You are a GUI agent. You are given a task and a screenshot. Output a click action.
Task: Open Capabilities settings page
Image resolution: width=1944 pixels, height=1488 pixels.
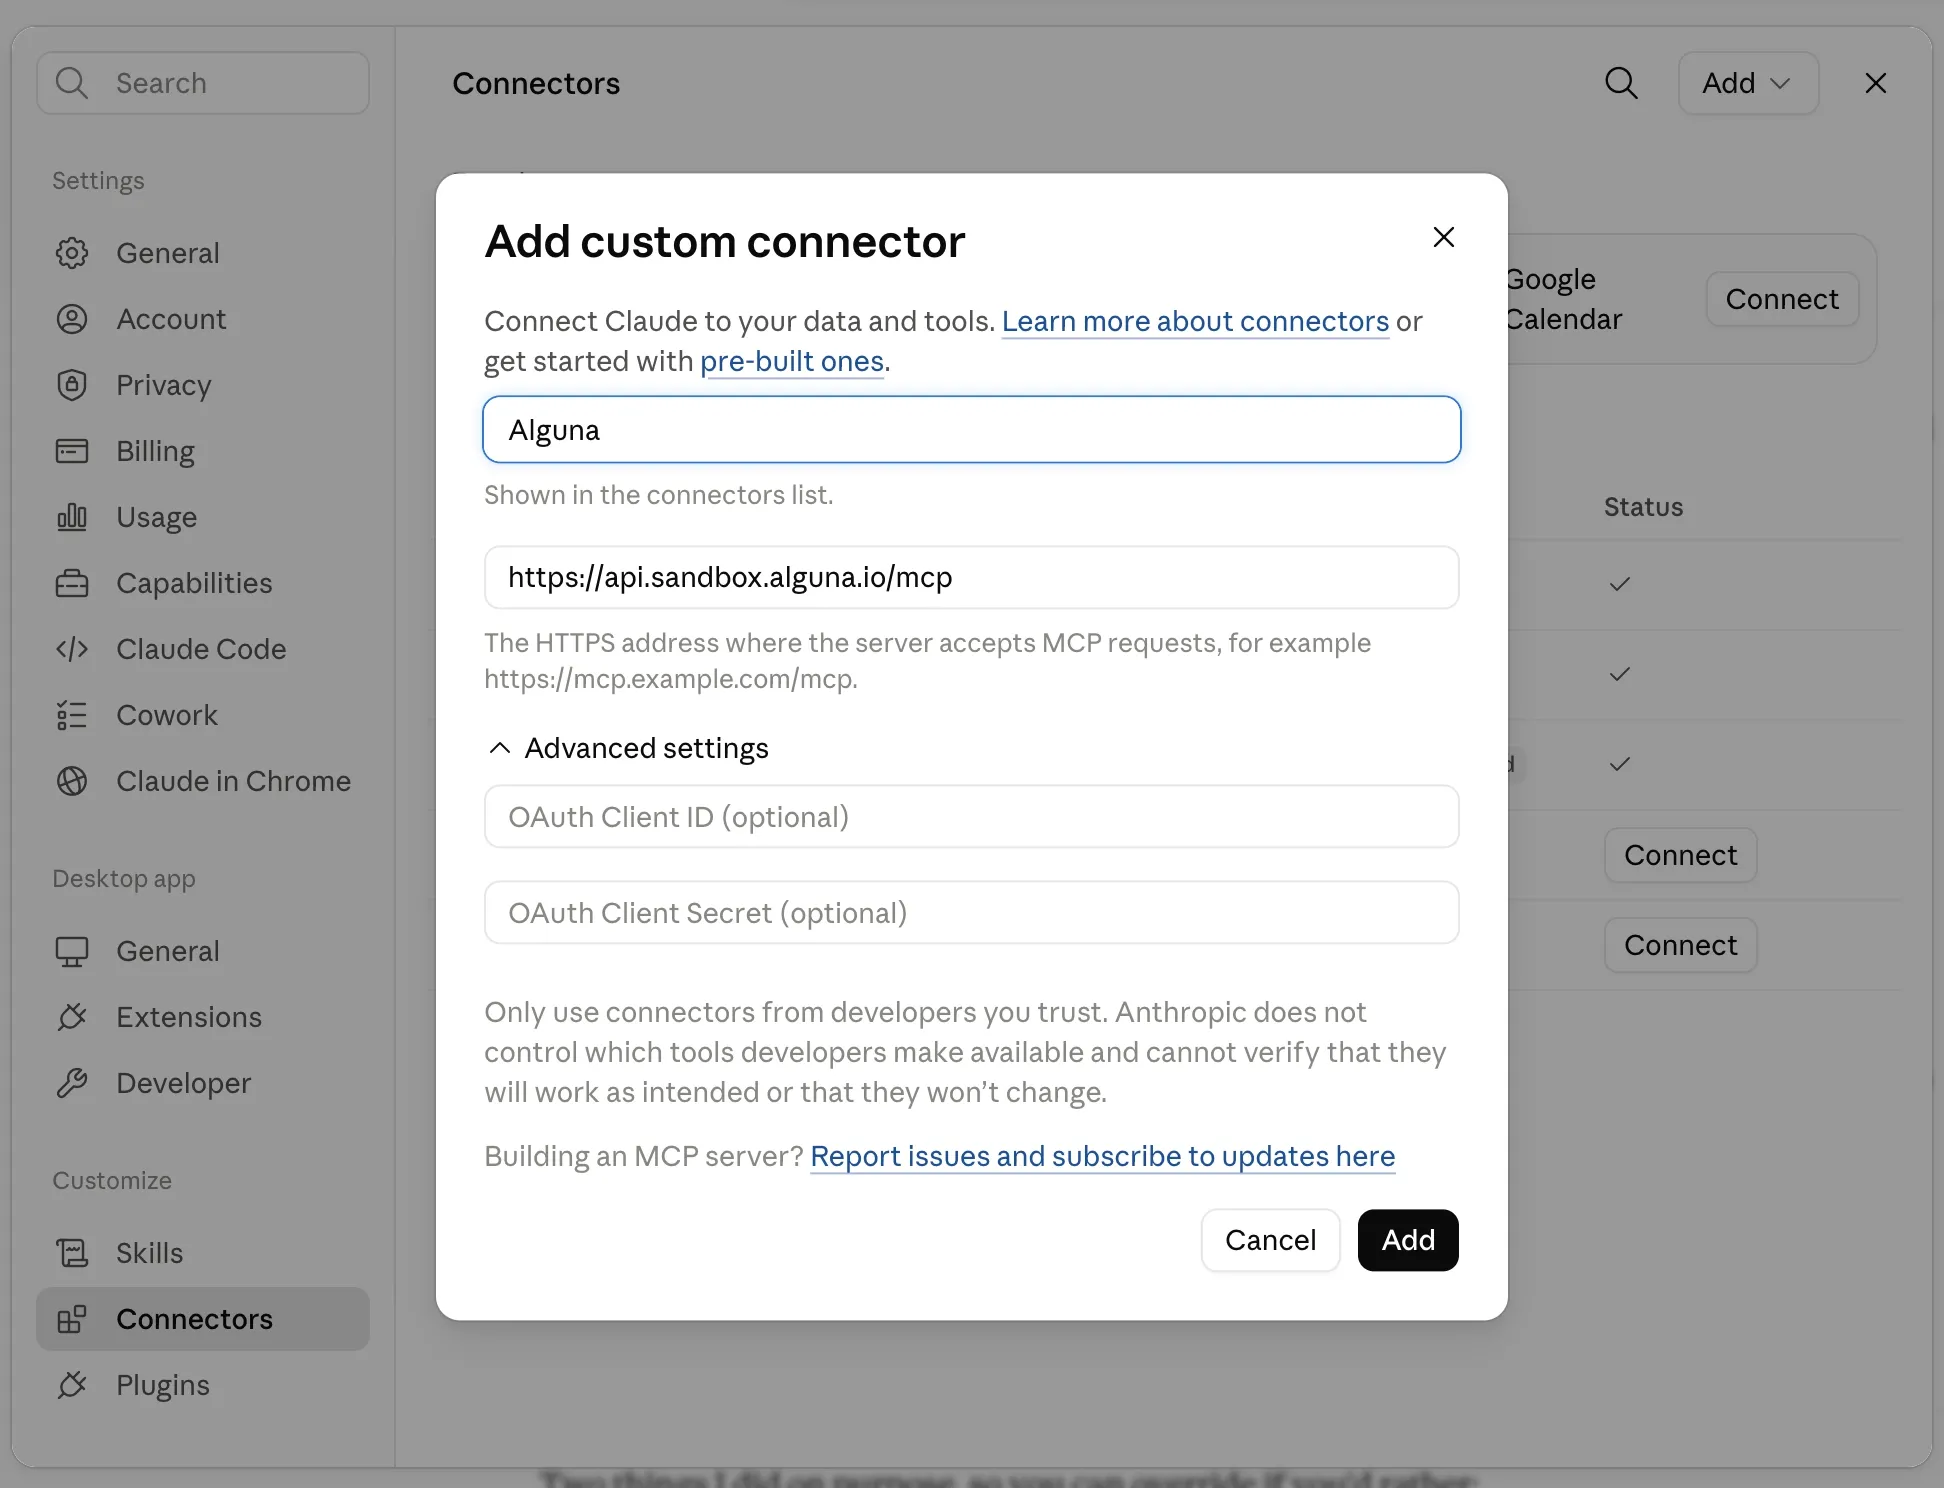coord(203,583)
